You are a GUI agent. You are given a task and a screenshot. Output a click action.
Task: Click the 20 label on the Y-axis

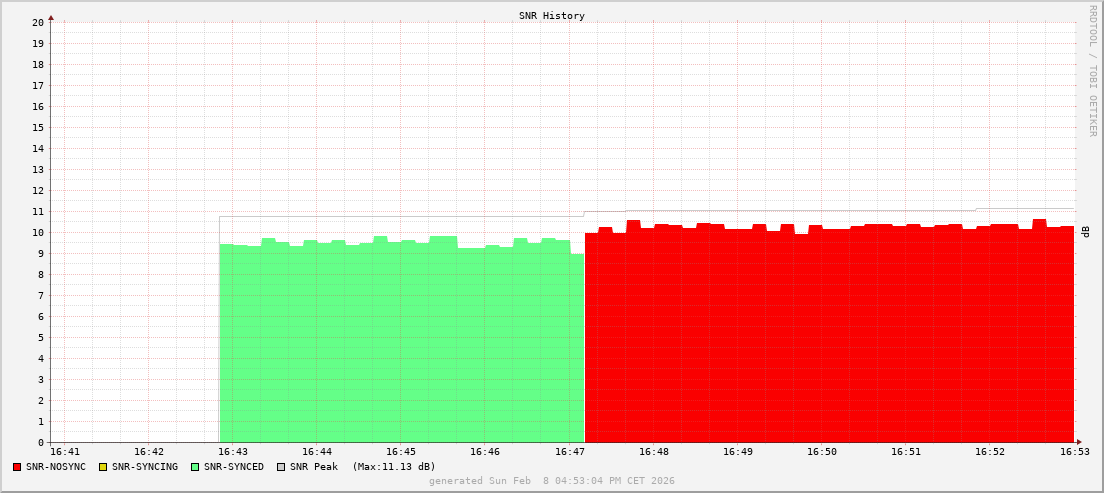[x=38, y=22]
